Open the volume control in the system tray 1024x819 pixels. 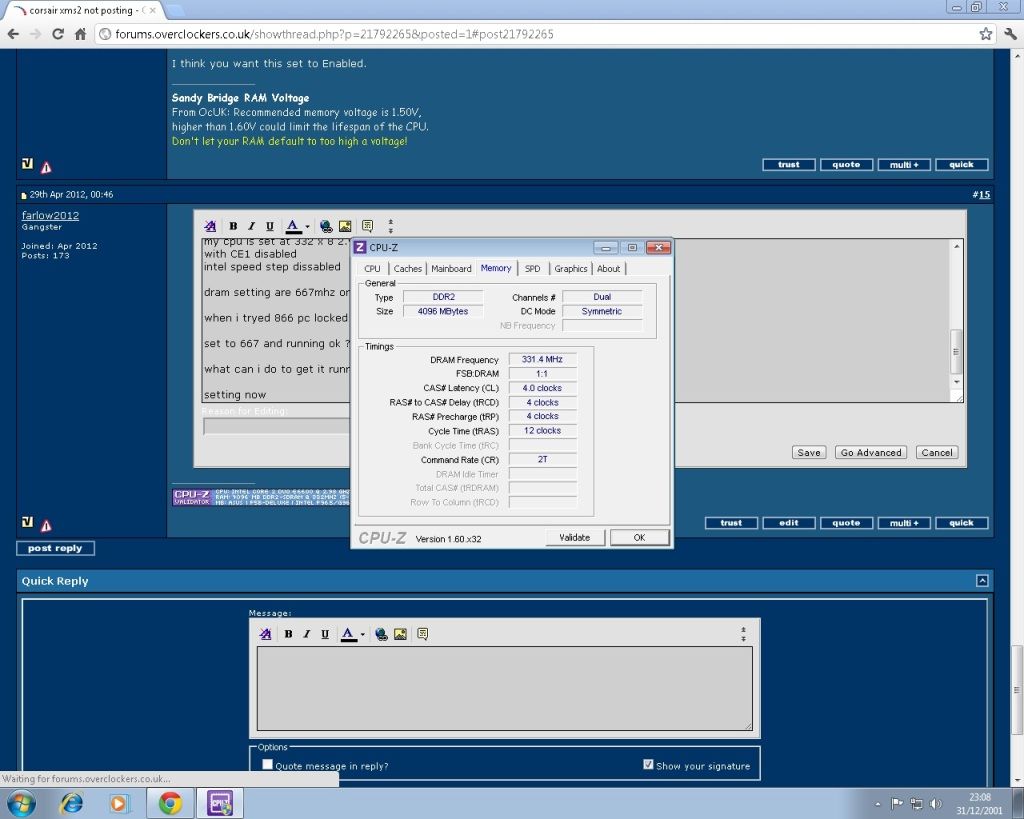pyautogui.click(x=936, y=803)
